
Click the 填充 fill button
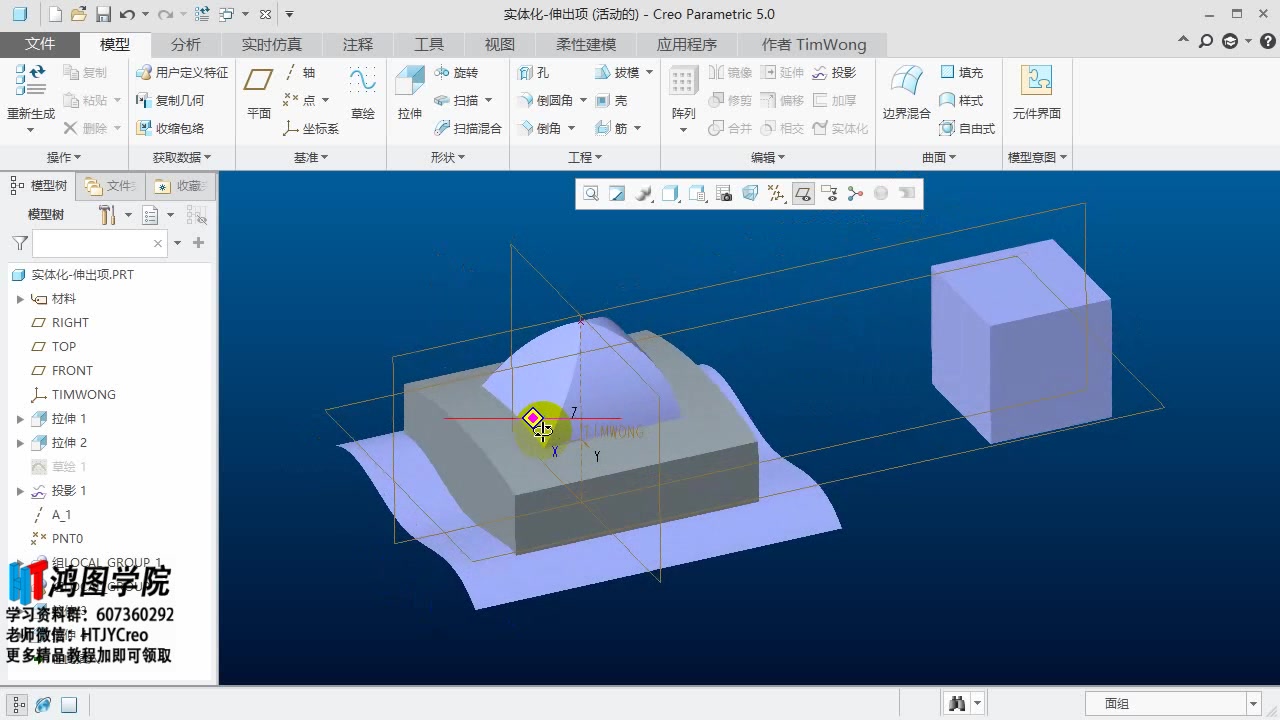(961, 73)
